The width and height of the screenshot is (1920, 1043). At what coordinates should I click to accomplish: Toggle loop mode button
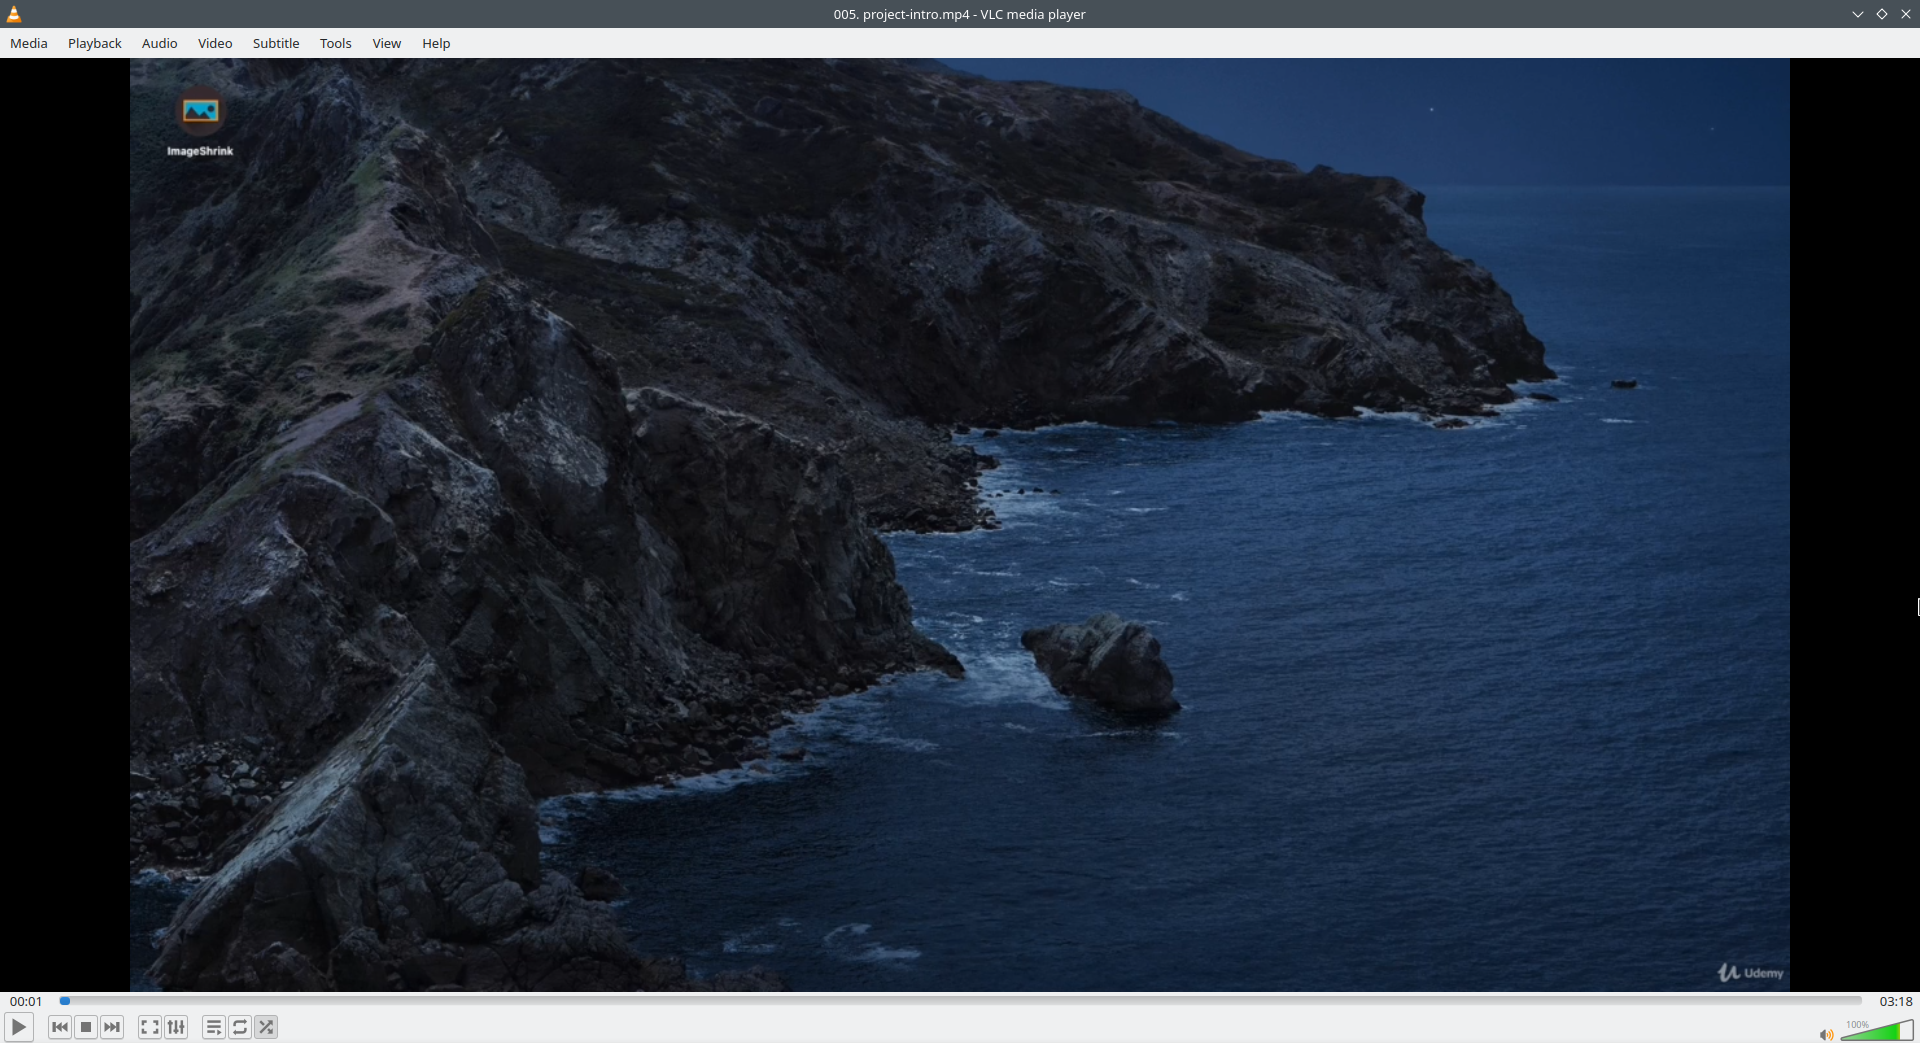coord(240,1027)
